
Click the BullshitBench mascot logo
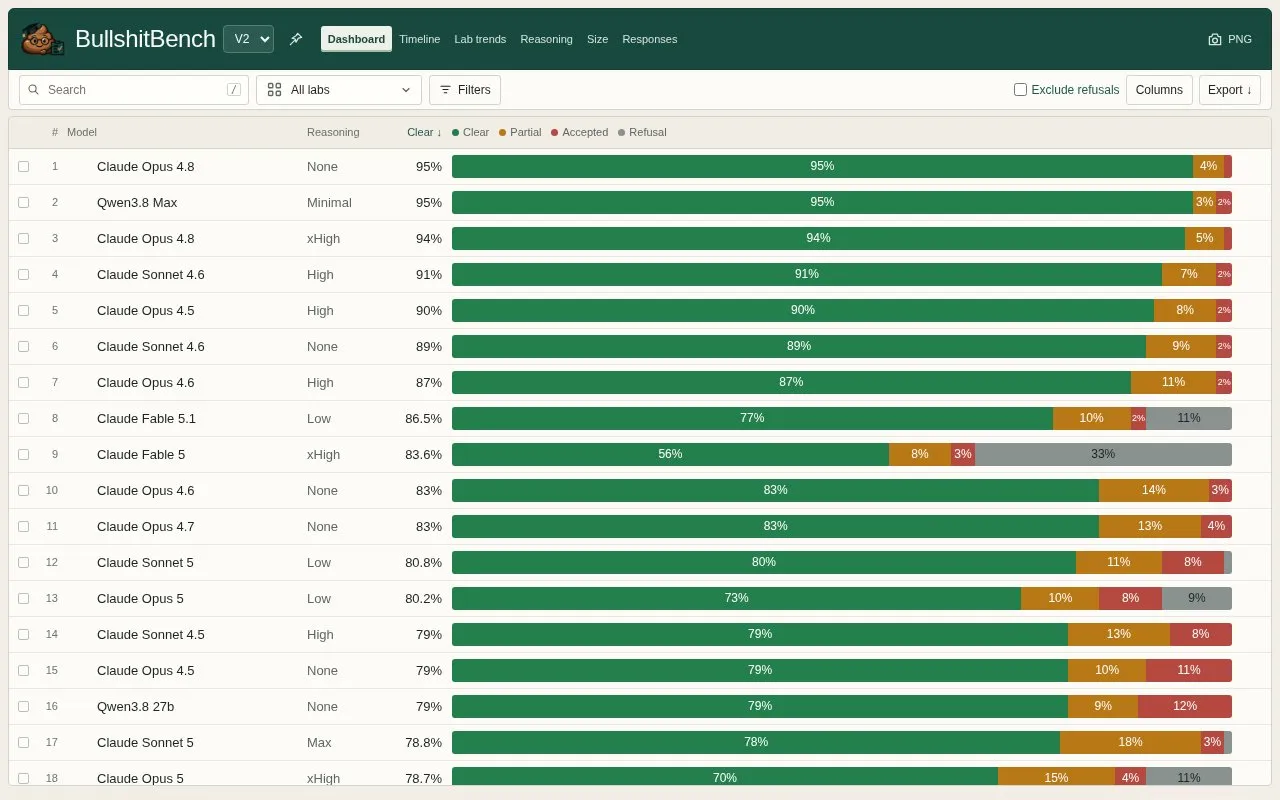pos(43,39)
